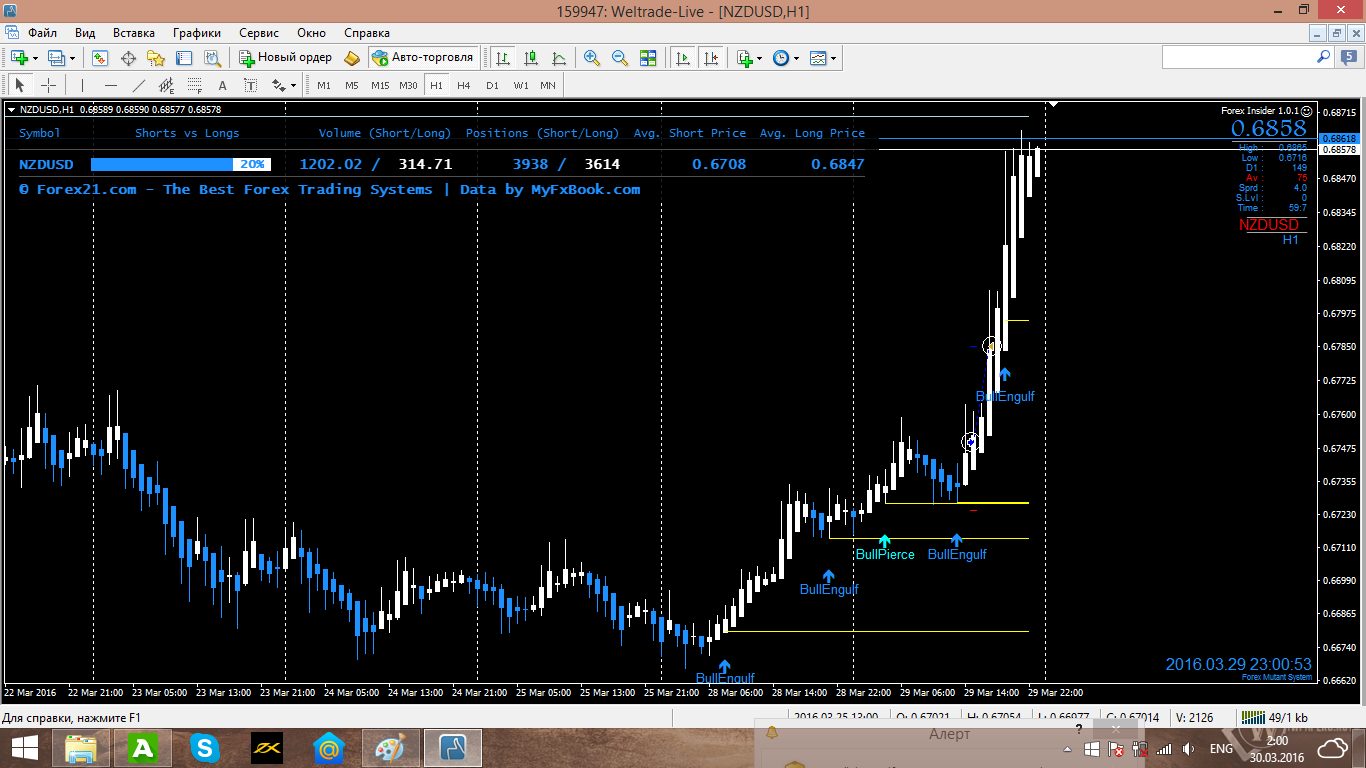Click the Новый ордер button
This screenshot has width=1366, height=768.
click(285, 58)
